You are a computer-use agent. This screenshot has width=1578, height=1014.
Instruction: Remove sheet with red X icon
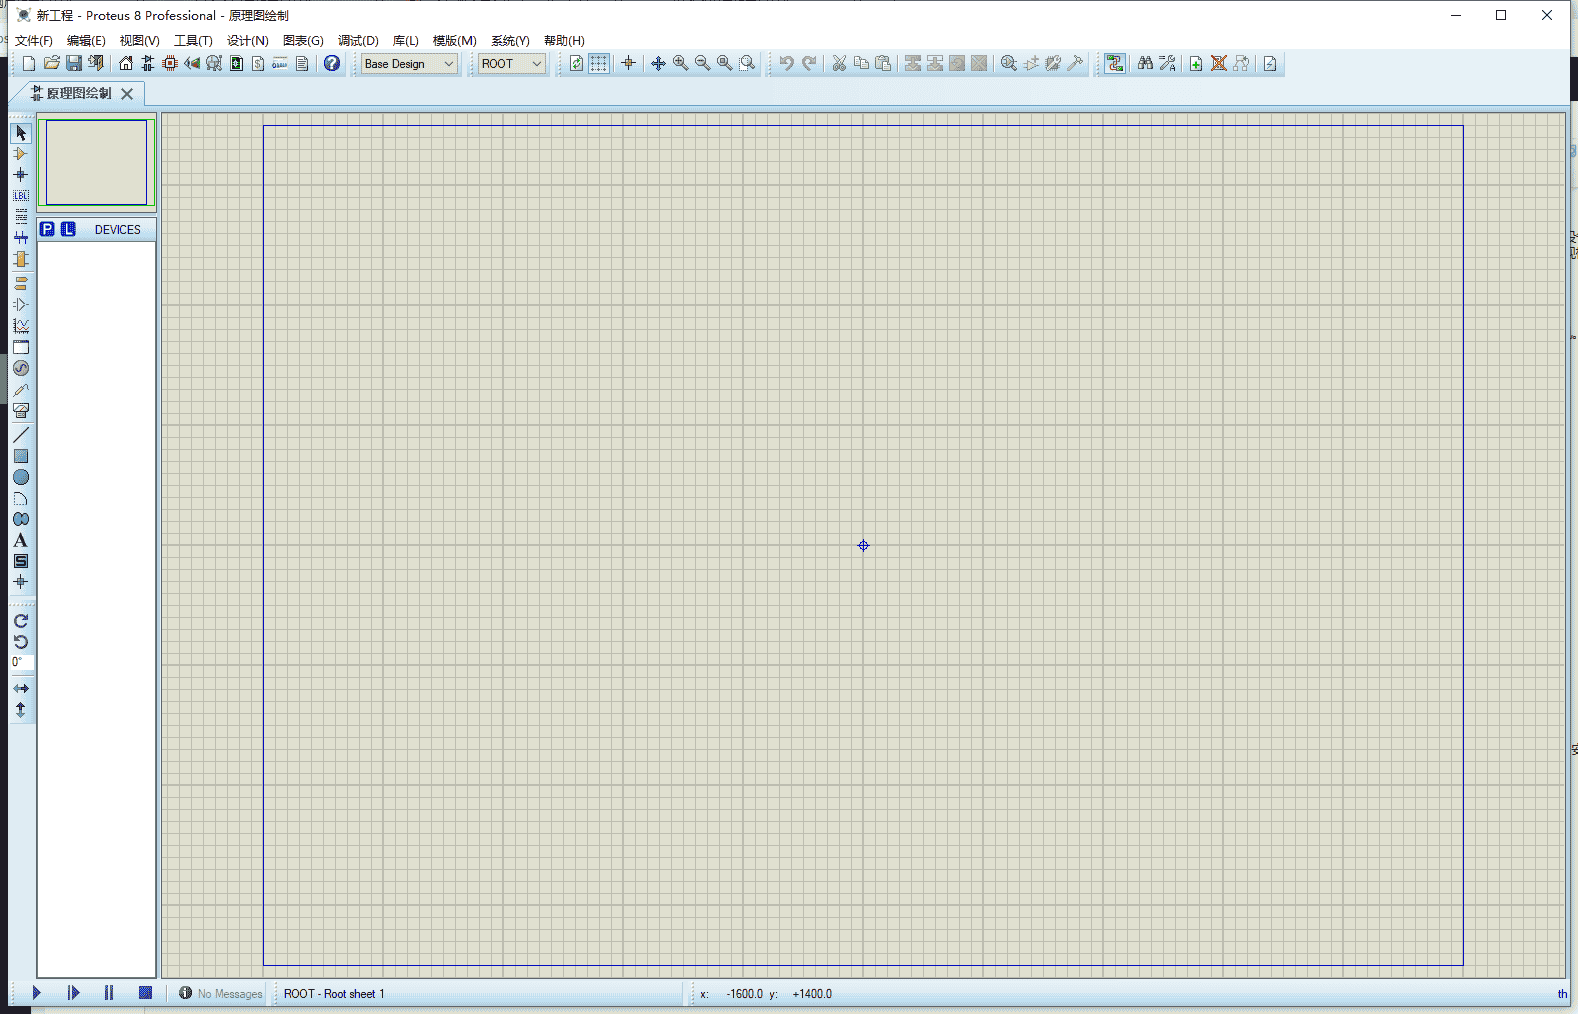1219,63
